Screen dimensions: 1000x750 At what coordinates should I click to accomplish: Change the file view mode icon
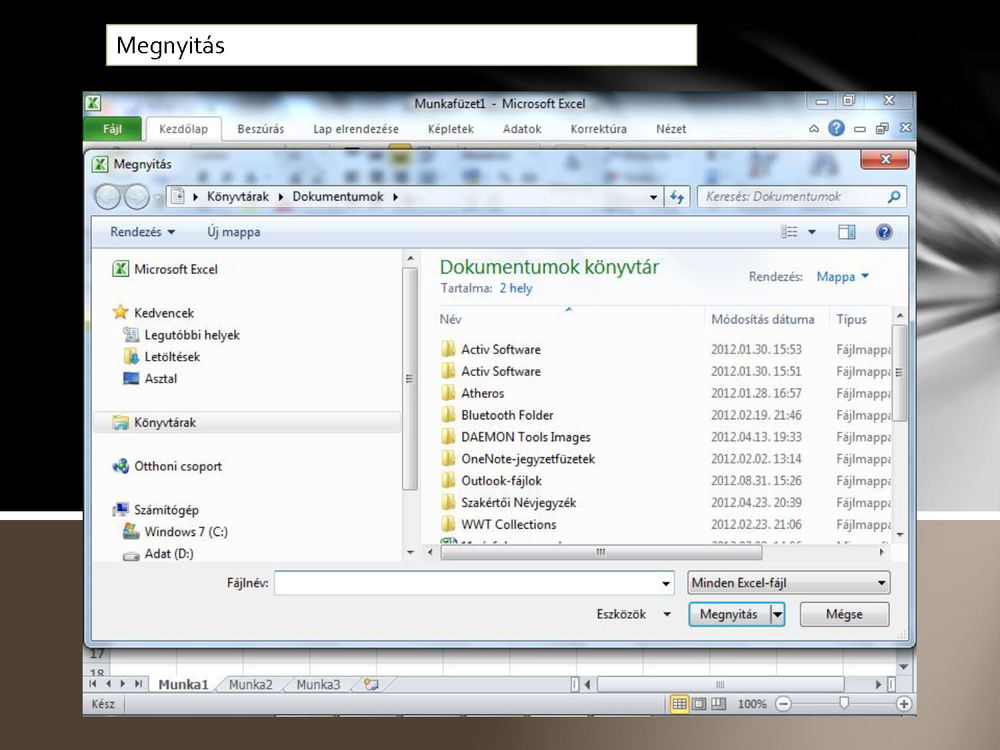(x=789, y=232)
